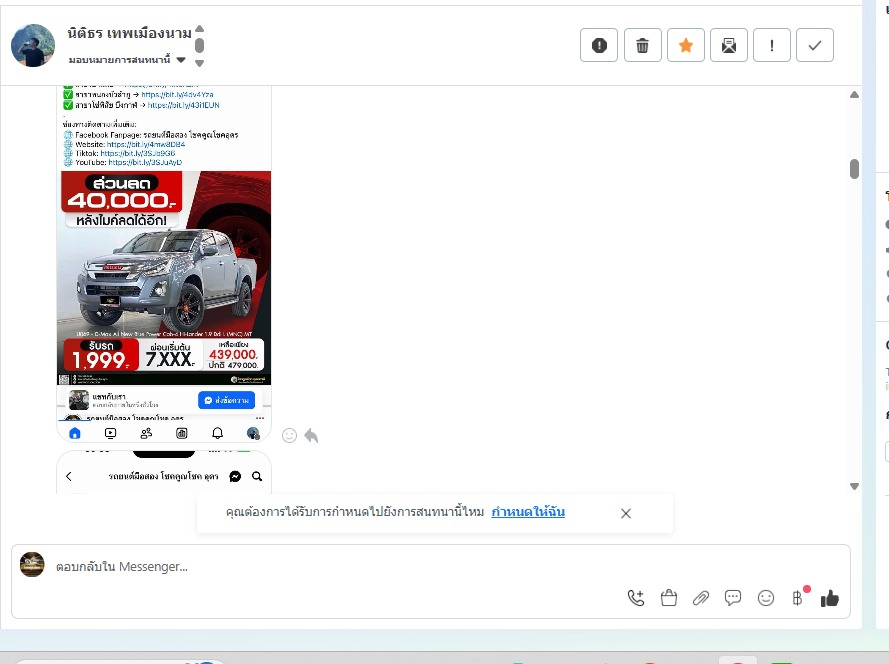Click video icon in shared phone screenshot
The image size is (889, 664).
111,433
